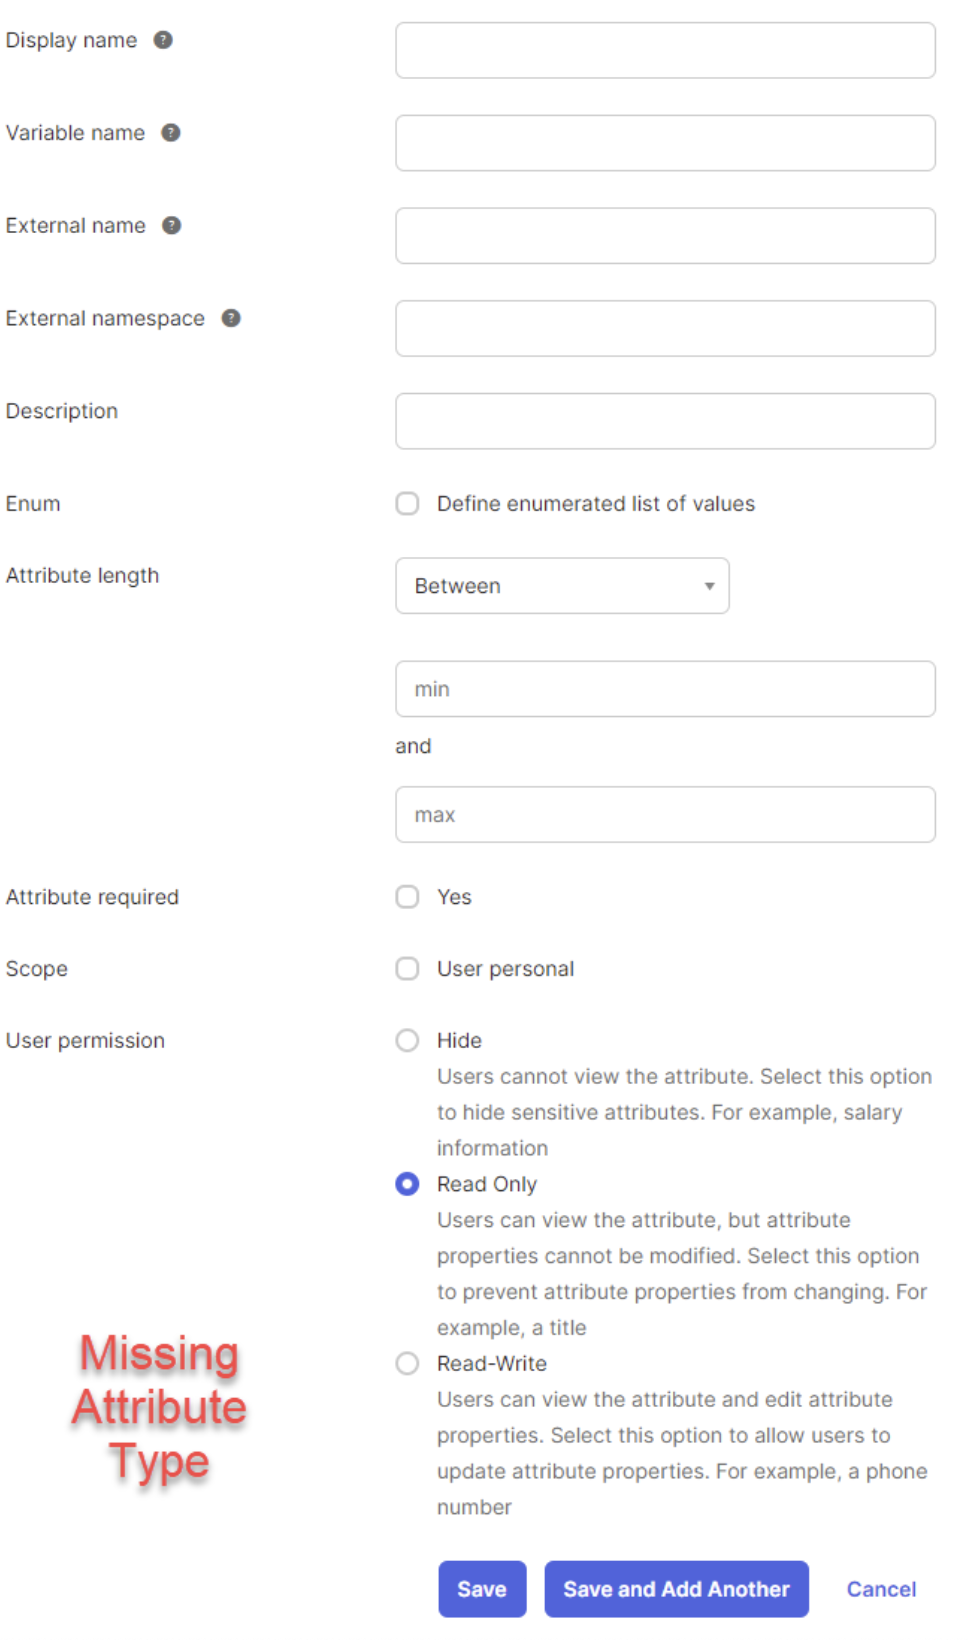Click the max length field
This screenshot has height=1640, width=968.
(665, 815)
